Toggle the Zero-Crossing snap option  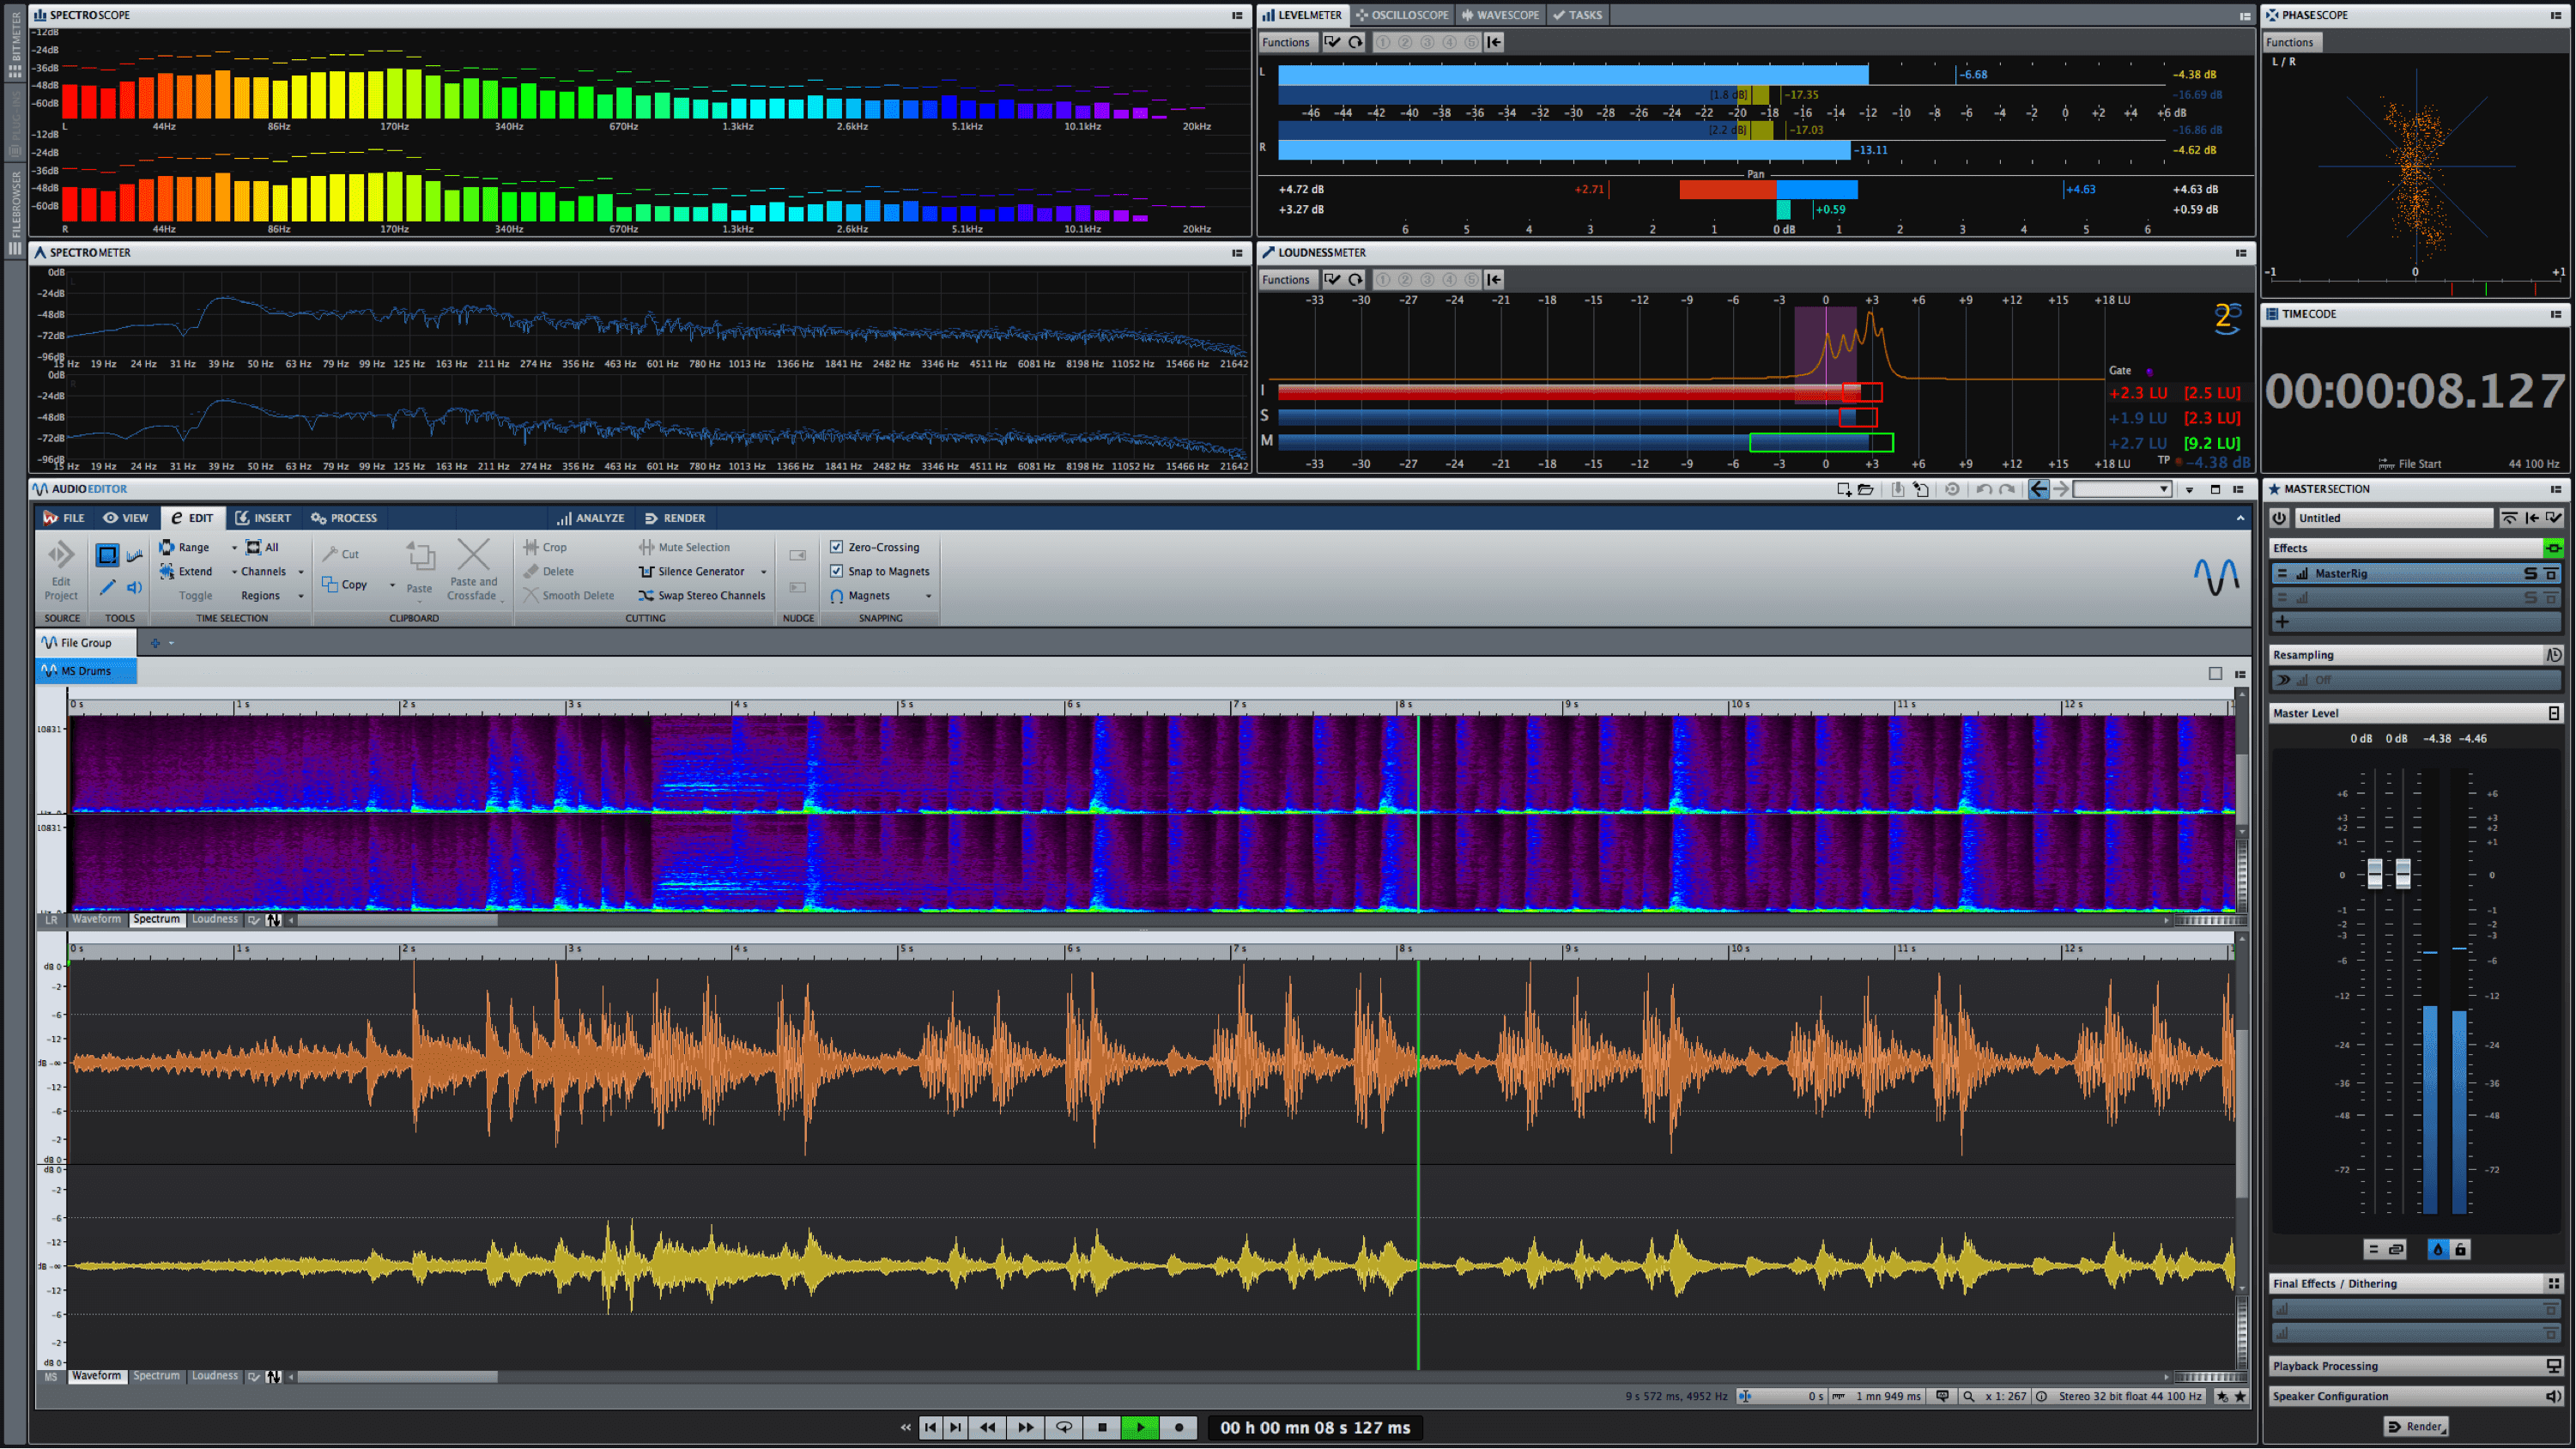click(835, 547)
